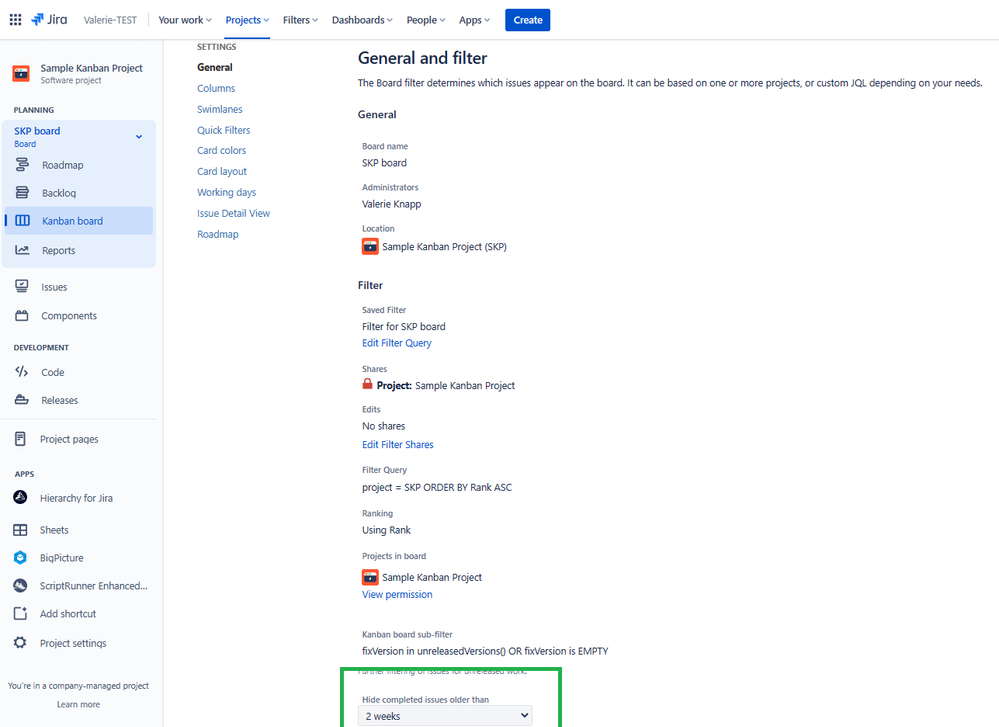The width and height of the screenshot is (999, 727).
Task: Click the Backlog icon in sidebar
Action: tap(22, 192)
